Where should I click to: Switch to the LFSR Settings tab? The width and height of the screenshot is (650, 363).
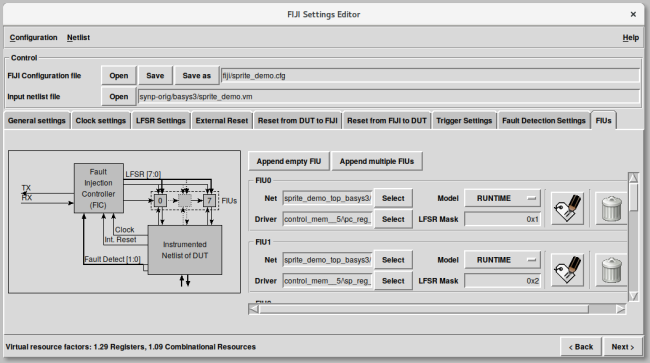tap(161, 121)
